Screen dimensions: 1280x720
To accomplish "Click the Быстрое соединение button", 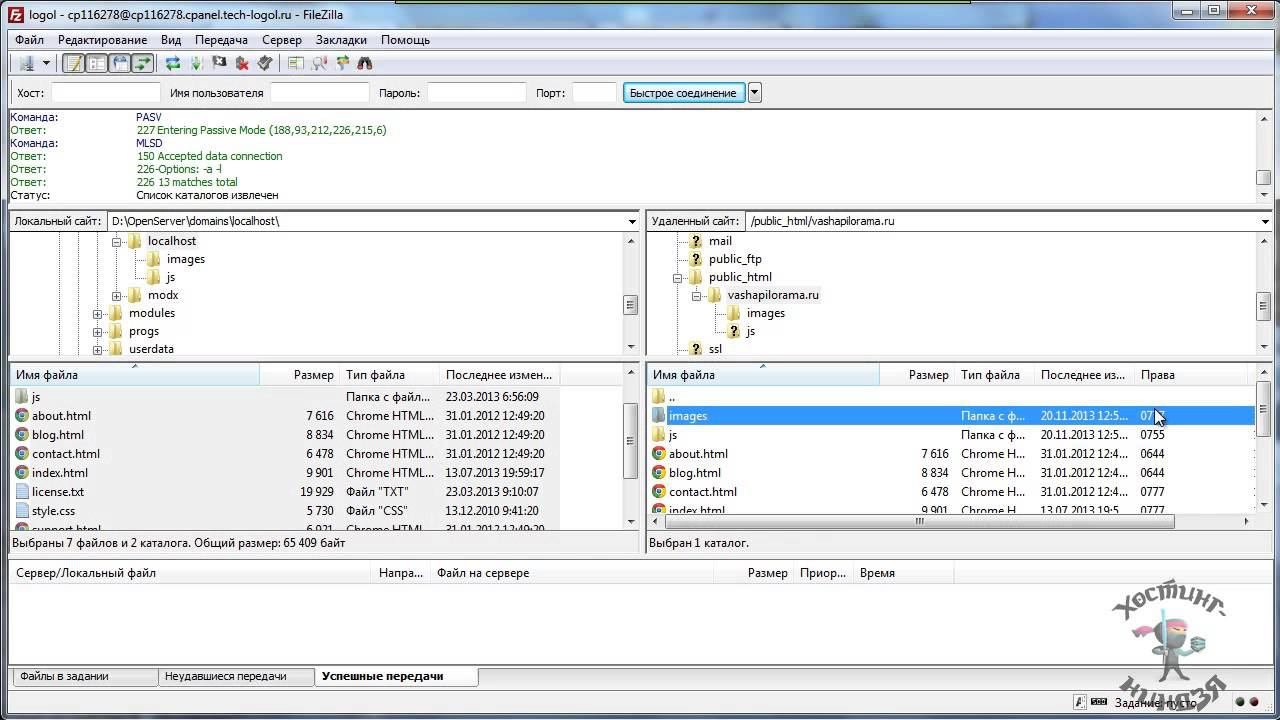I will [x=683, y=93].
